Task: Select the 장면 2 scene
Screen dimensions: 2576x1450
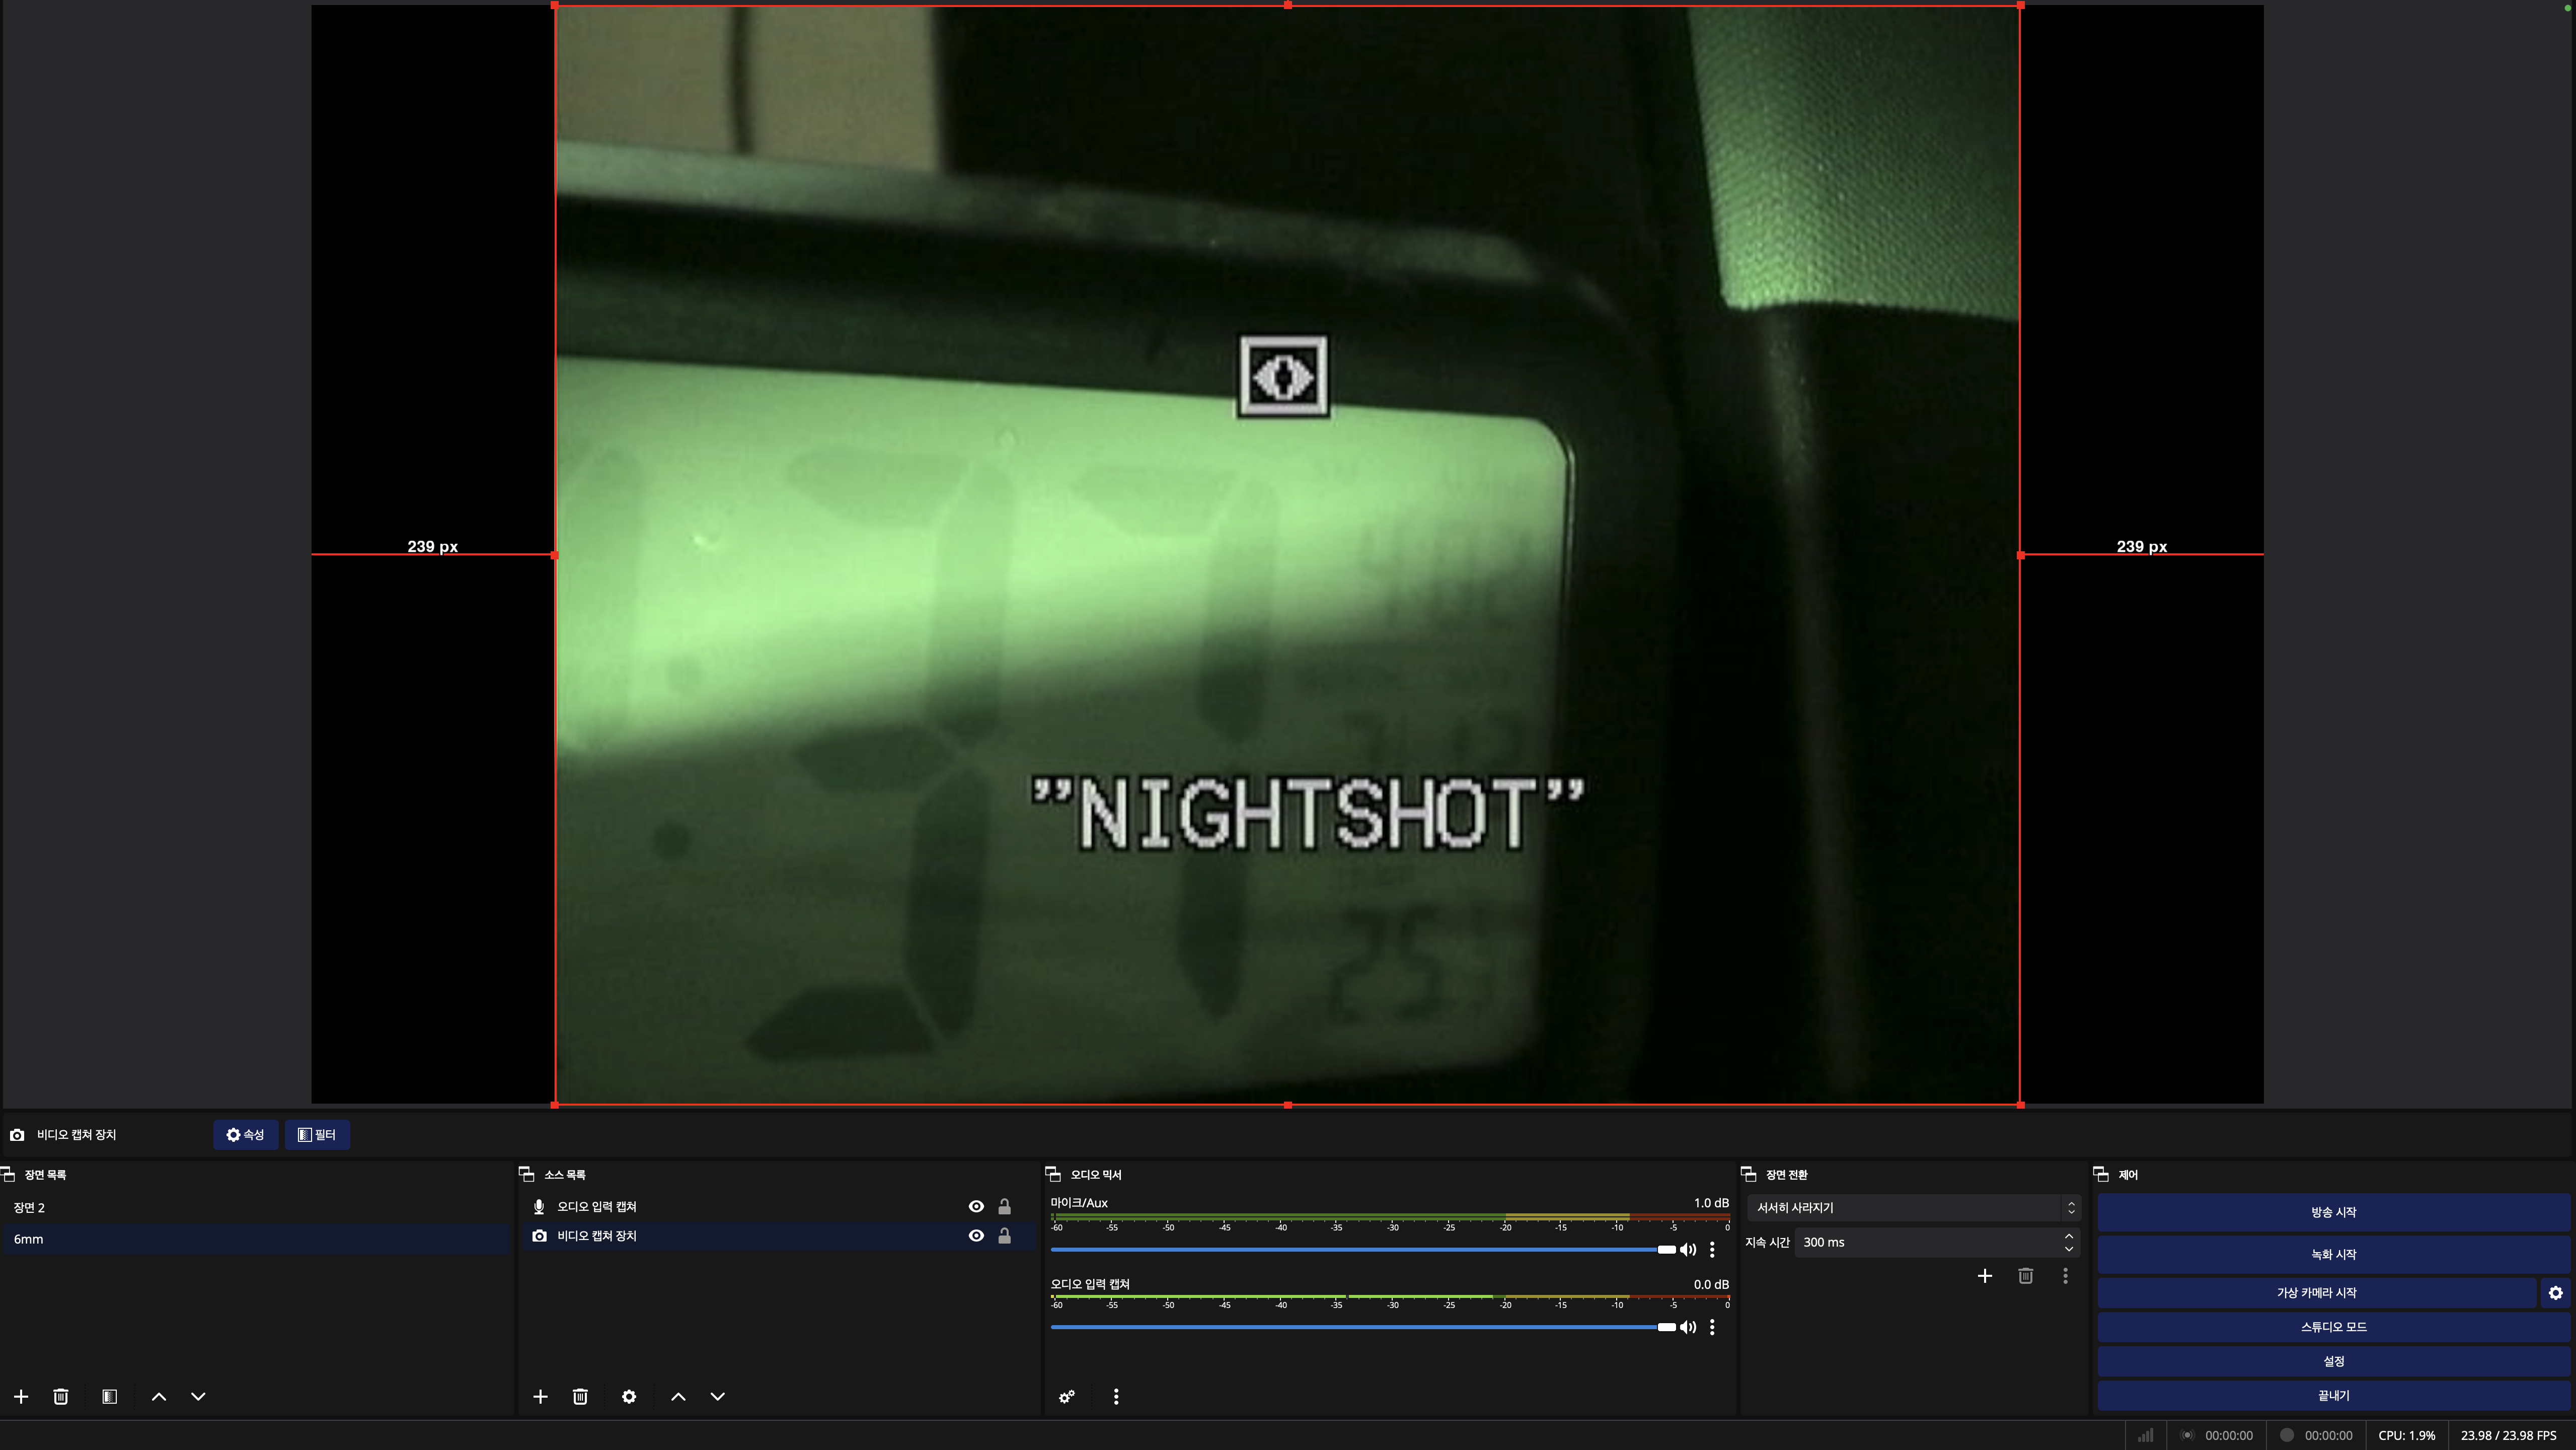Action: coord(30,1207)
